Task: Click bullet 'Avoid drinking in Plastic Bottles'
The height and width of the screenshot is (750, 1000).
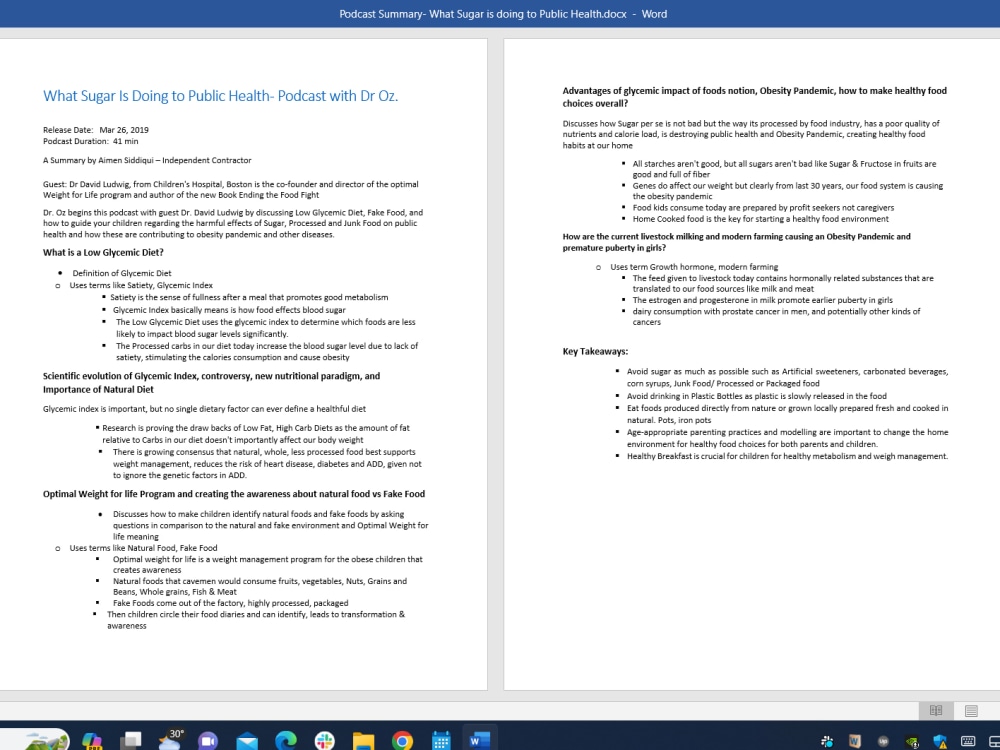Action: pos(757,396)
